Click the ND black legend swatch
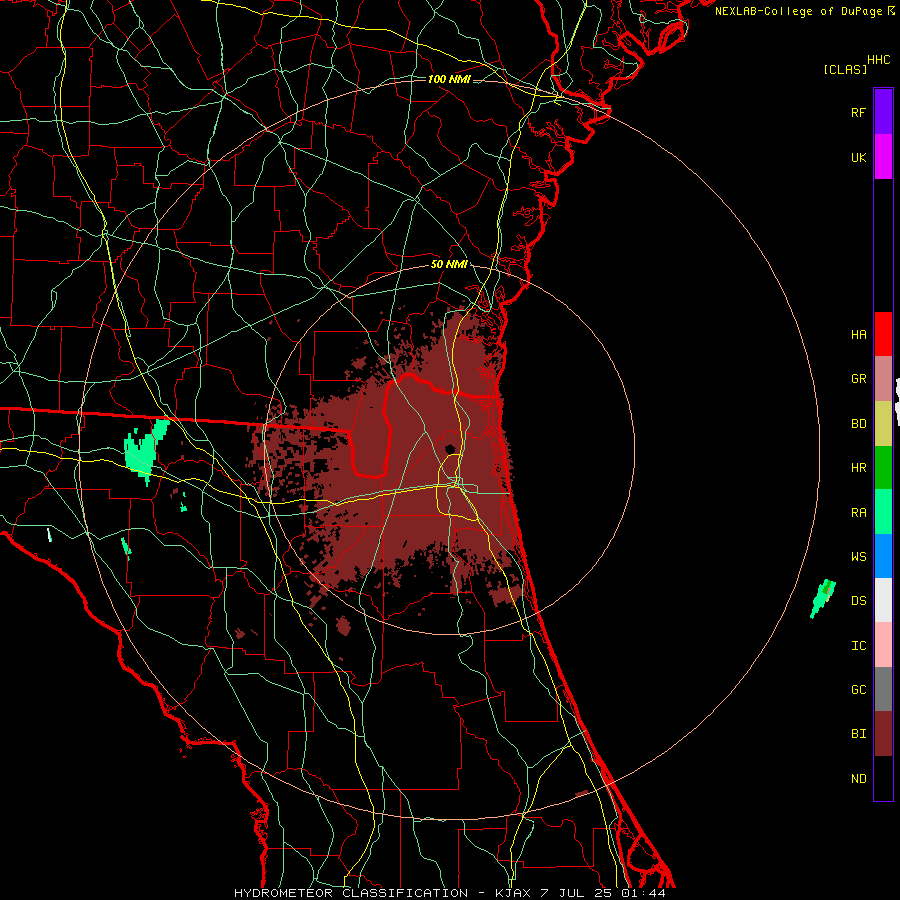 coord(883,778)
